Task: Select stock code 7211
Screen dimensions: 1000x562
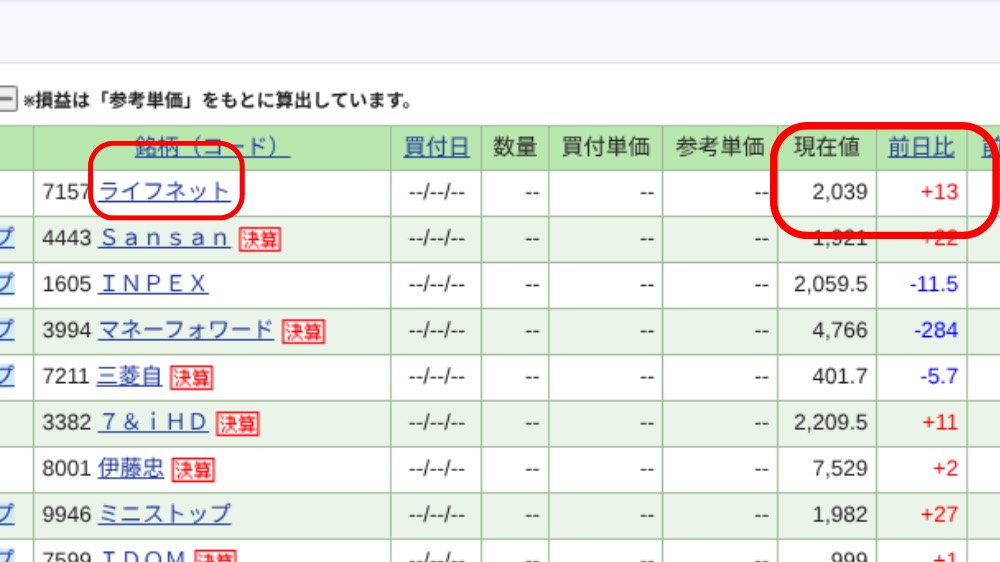Action: pos(65,376)
